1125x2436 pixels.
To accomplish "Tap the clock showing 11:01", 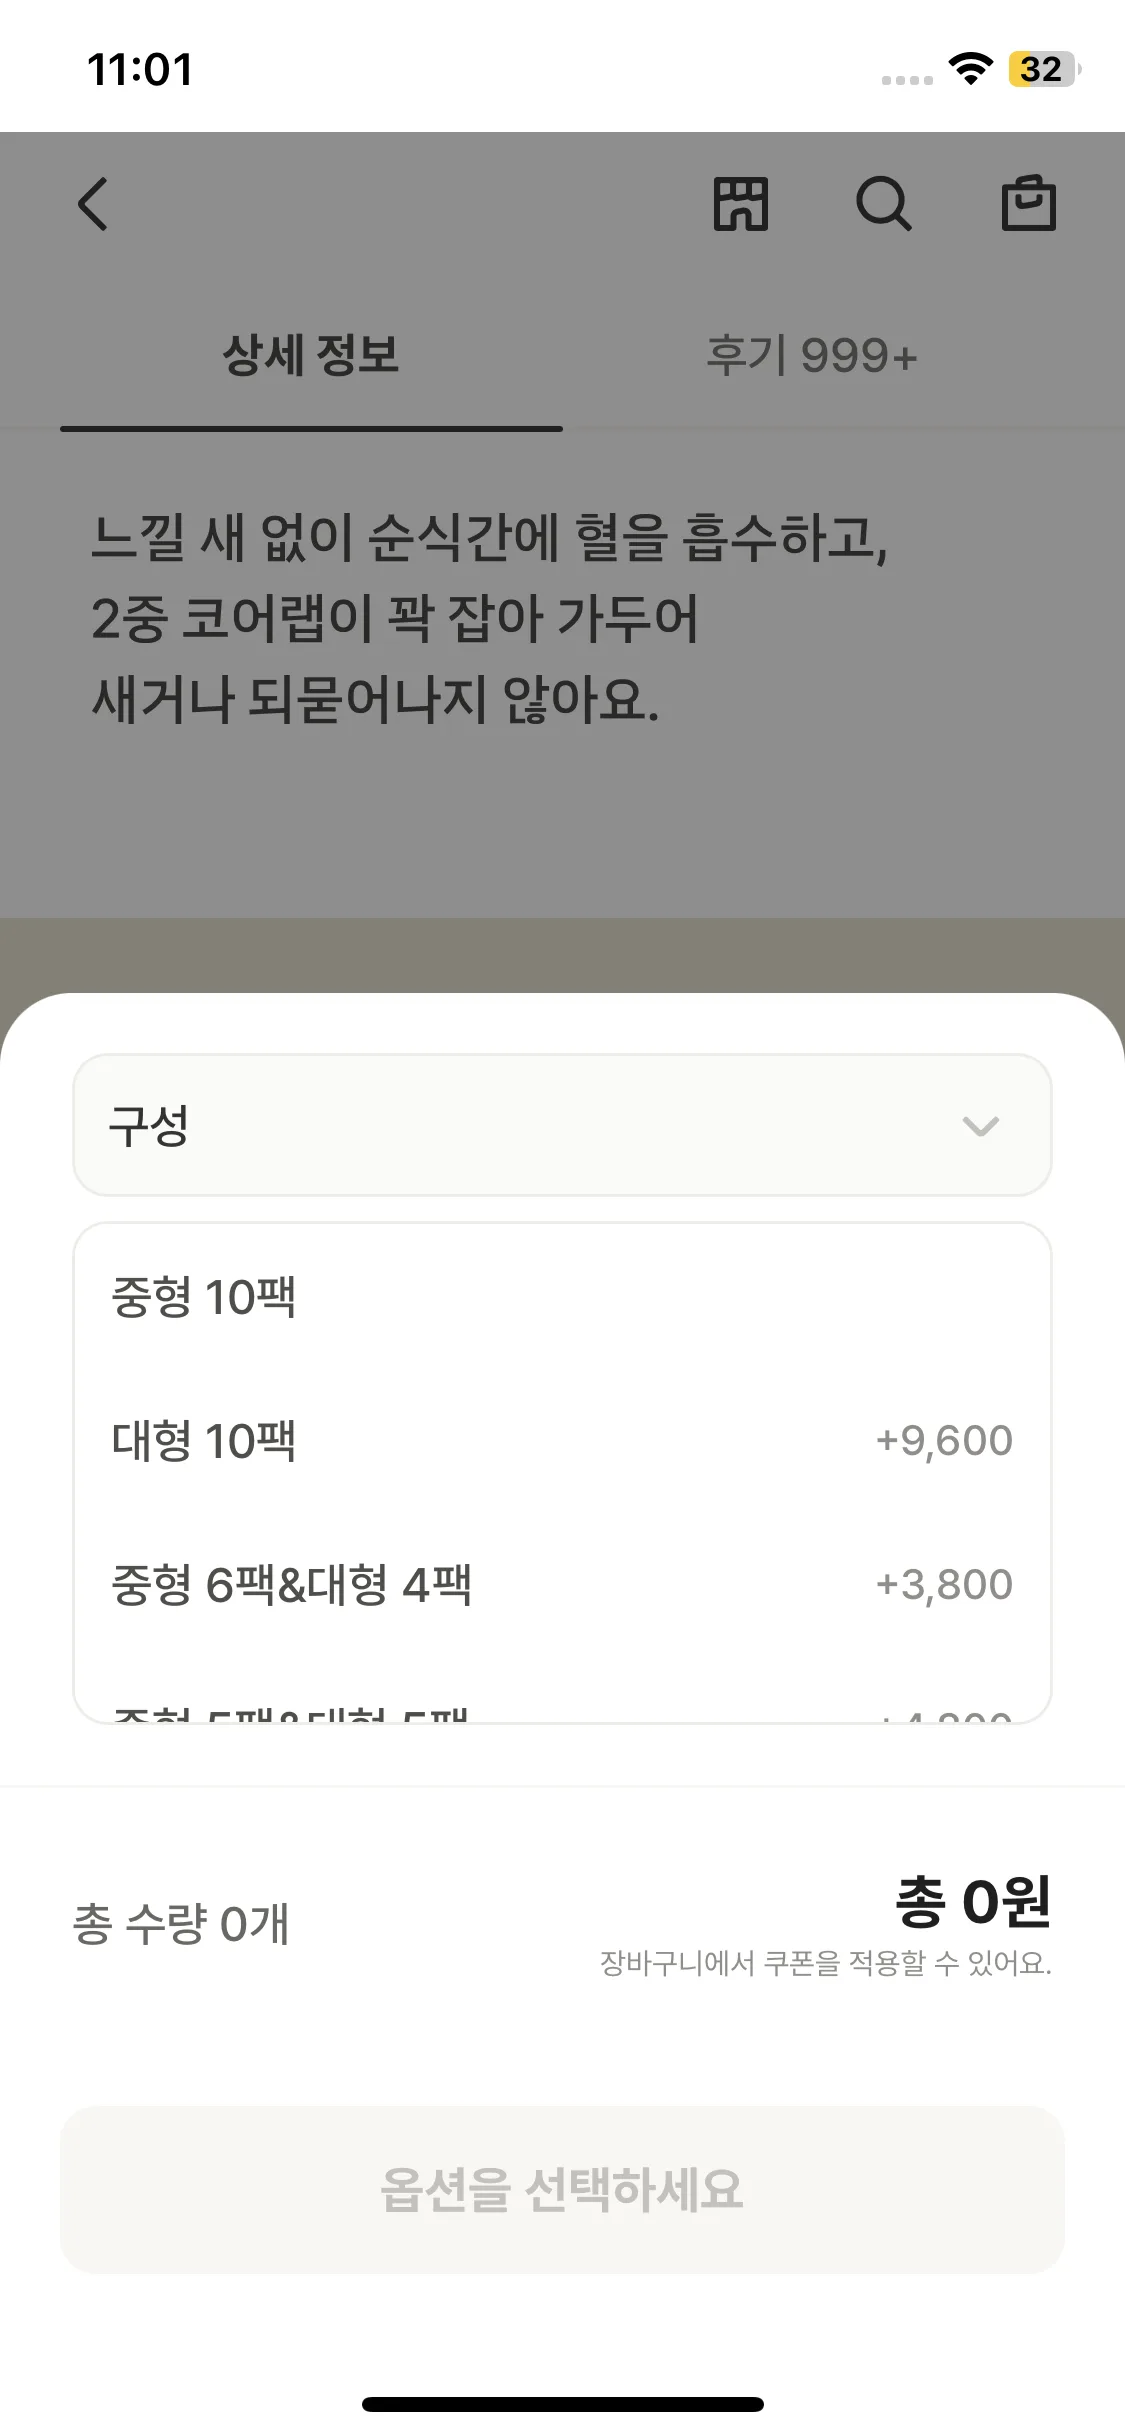I will coord(140,70).
